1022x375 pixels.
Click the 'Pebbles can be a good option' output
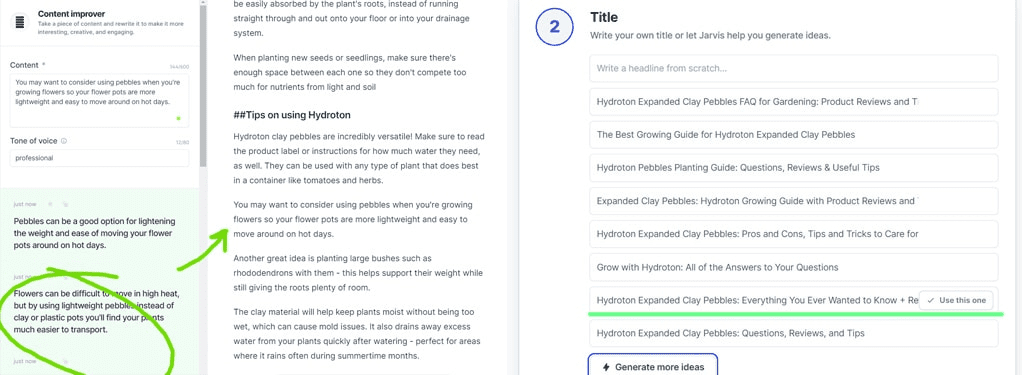coord(95,233)
